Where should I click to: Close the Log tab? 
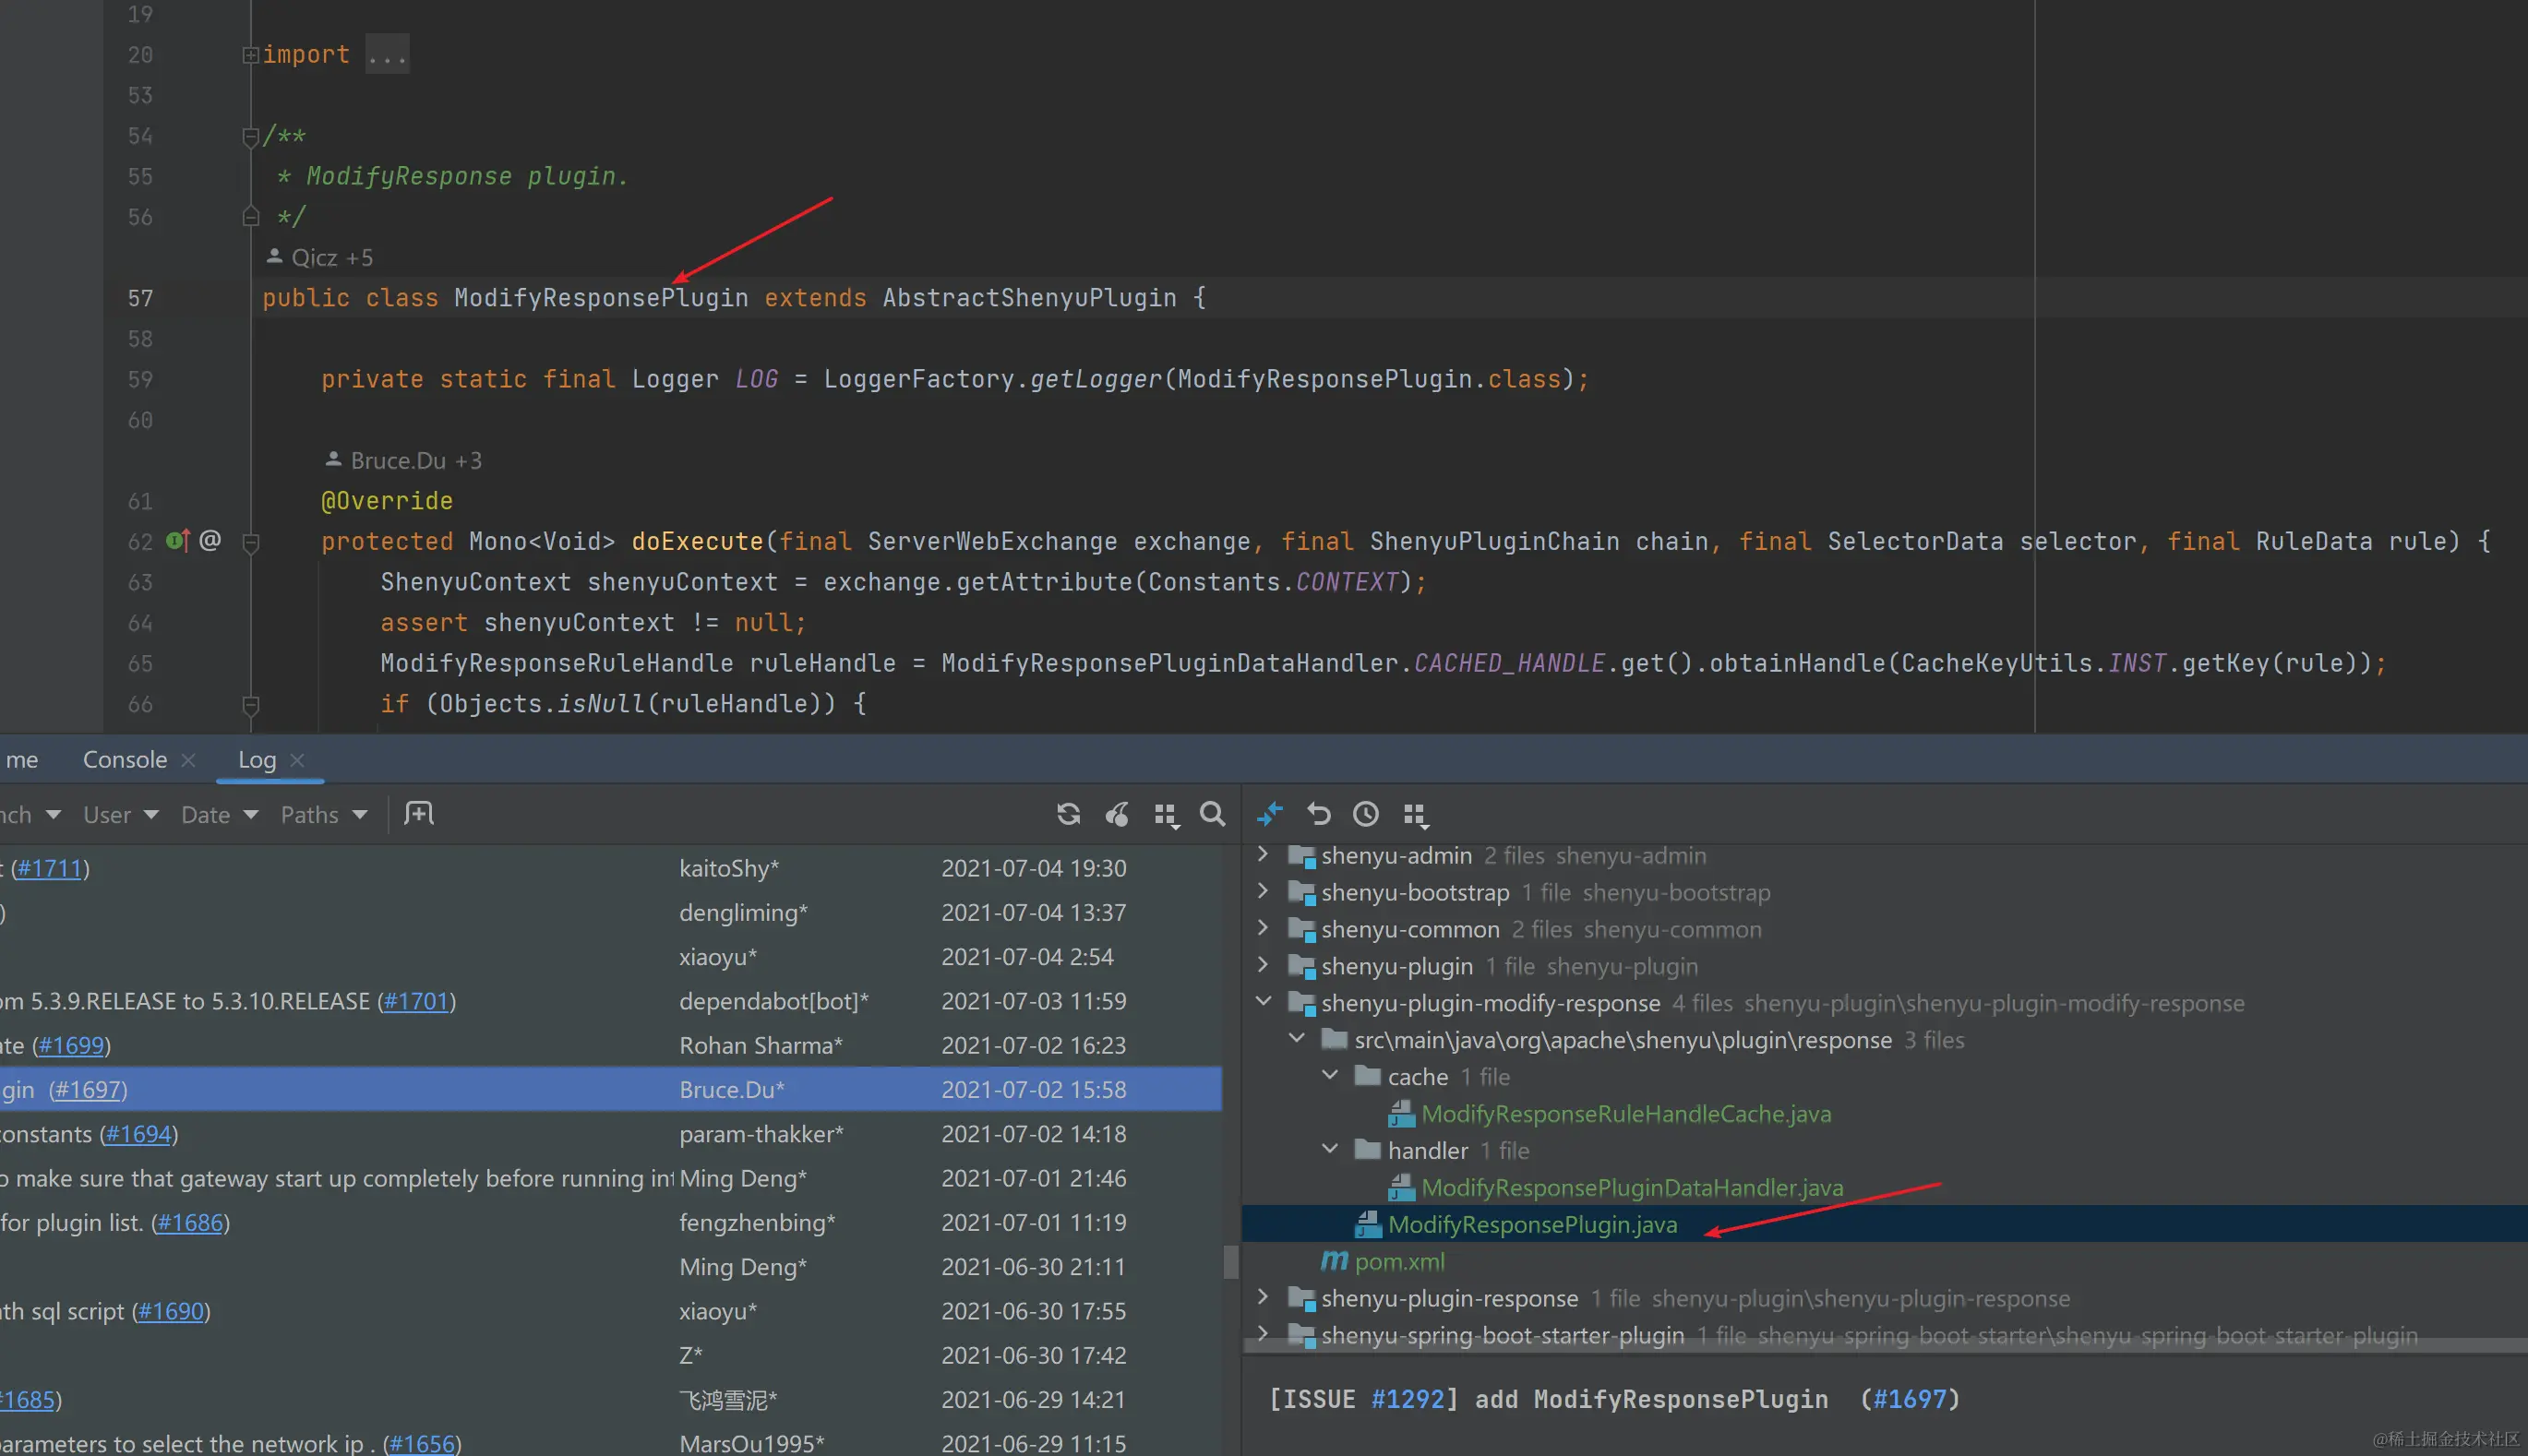[x=297, y=760]
